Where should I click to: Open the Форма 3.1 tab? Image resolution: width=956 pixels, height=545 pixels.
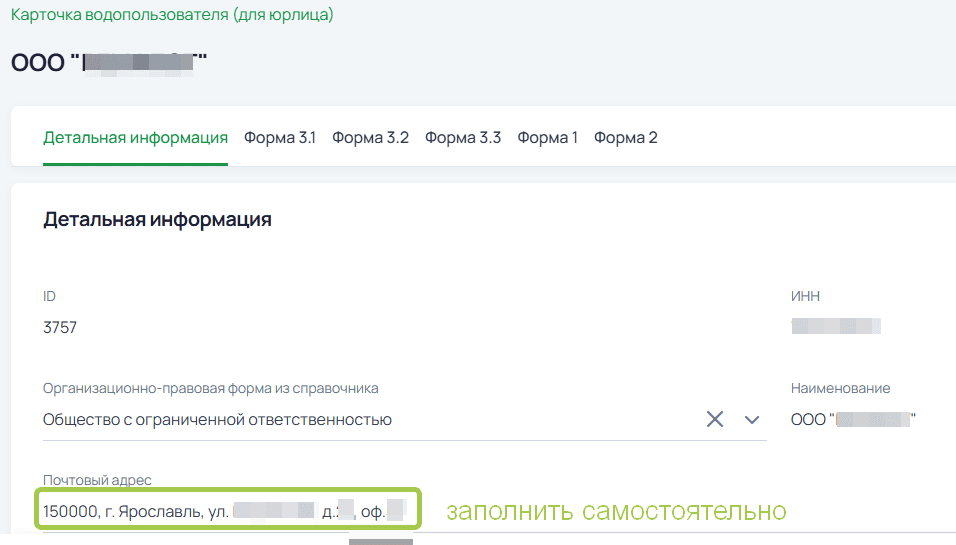point(280,138)
